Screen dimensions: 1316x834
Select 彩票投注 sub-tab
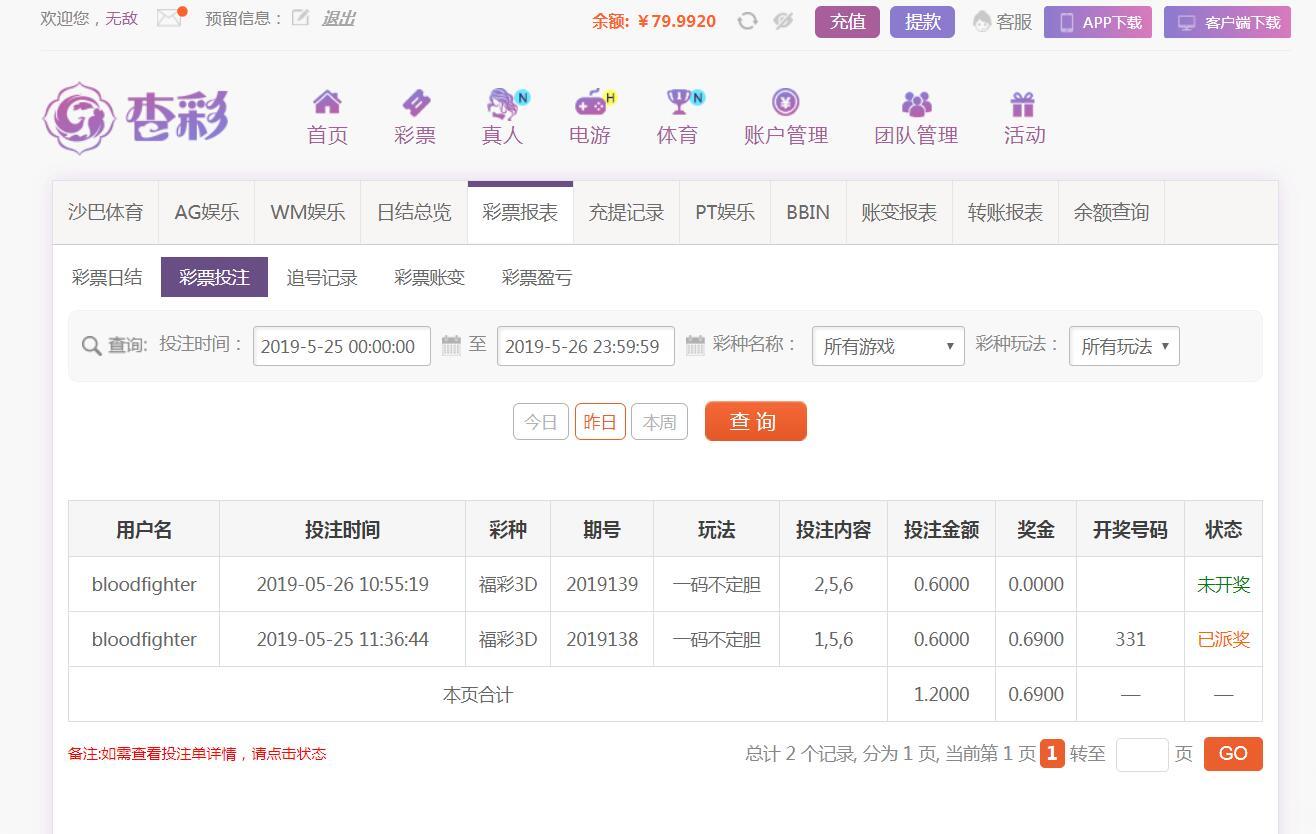point(214,277)
